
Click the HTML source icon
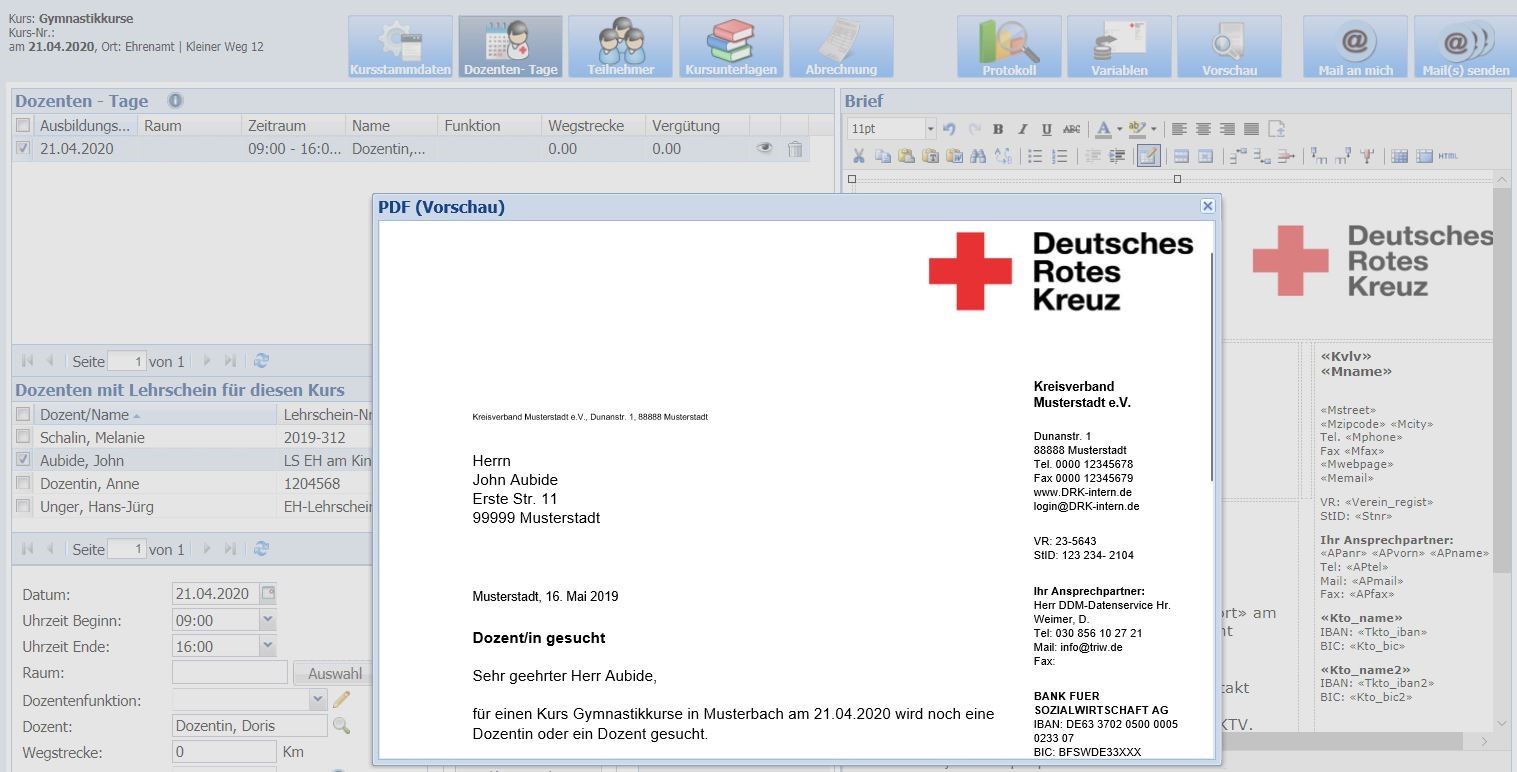(x=1447, y=156)
